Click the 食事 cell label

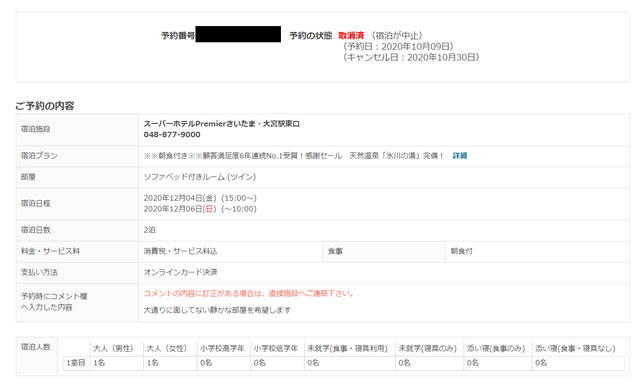335,251
